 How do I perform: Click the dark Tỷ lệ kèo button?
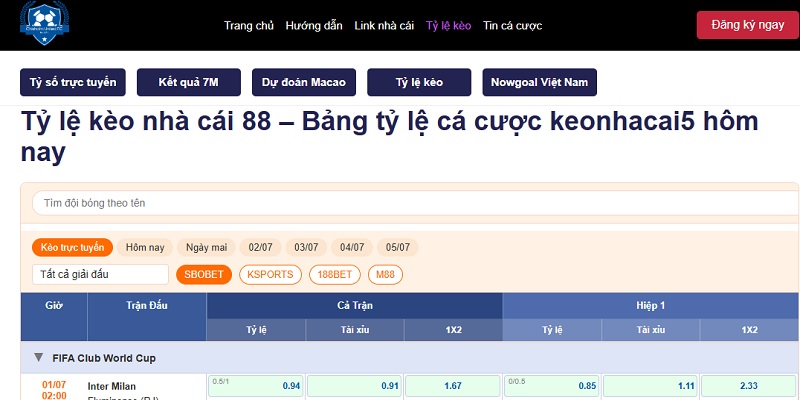click(419, 82)
